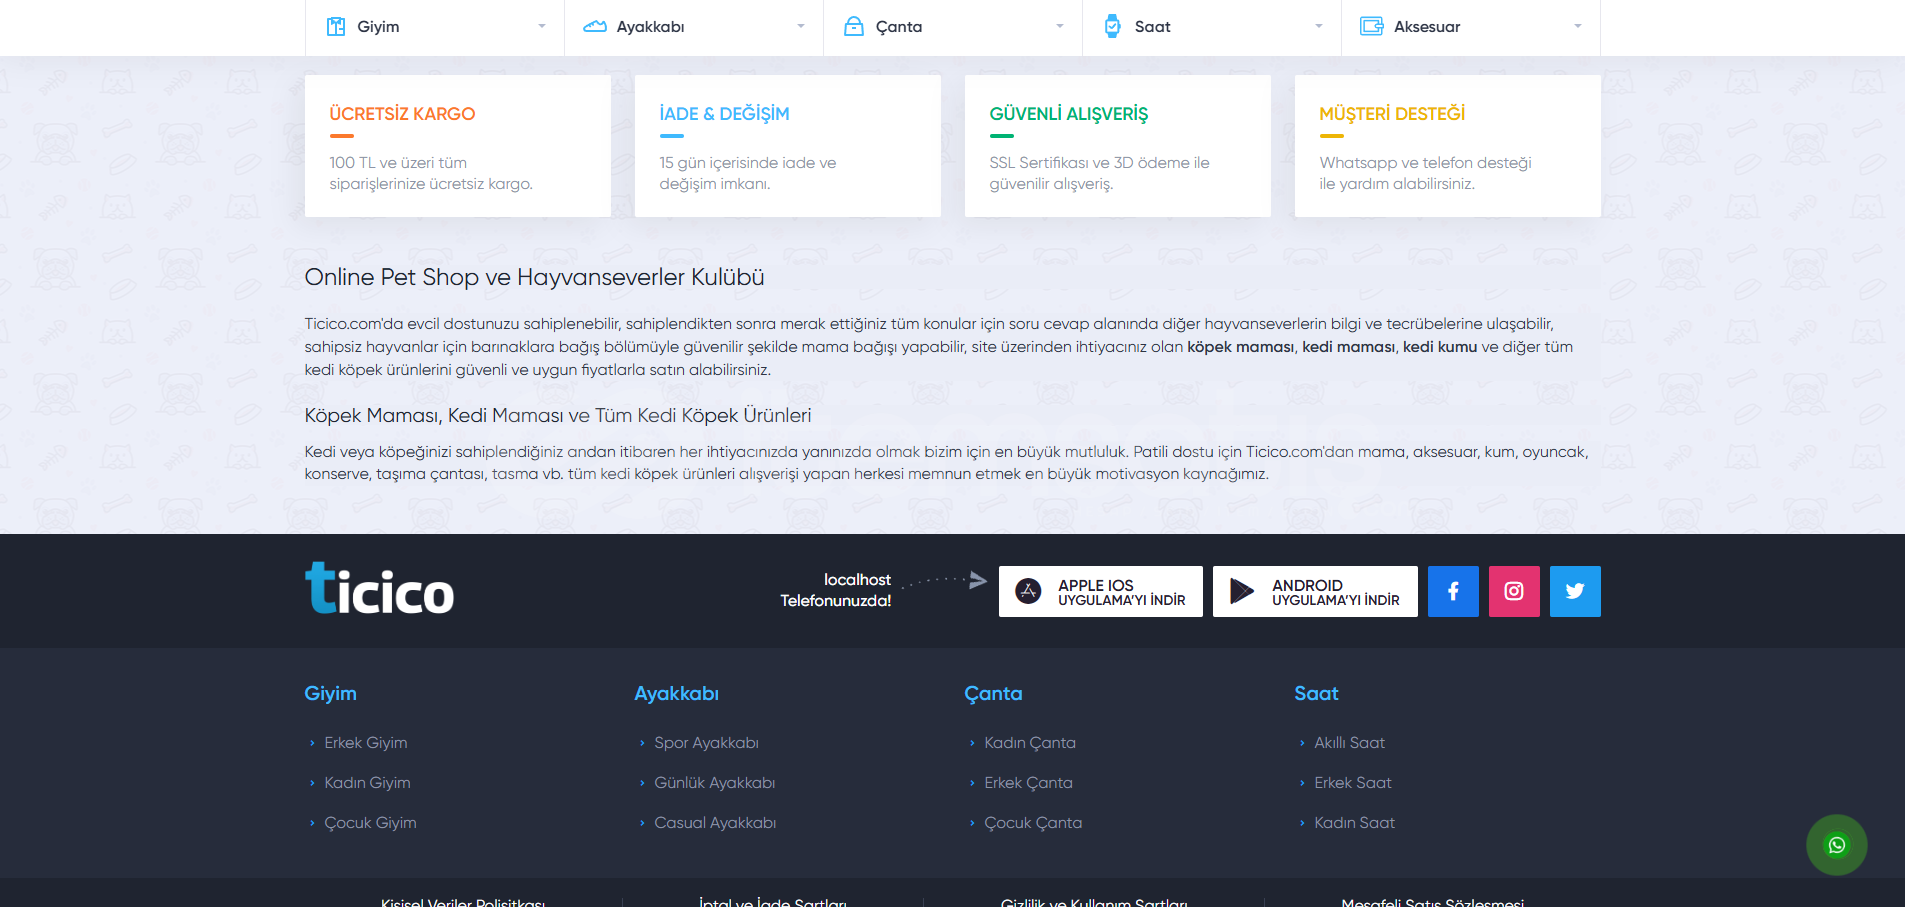Click the App Store icon on iOS button

[1028, 591]
